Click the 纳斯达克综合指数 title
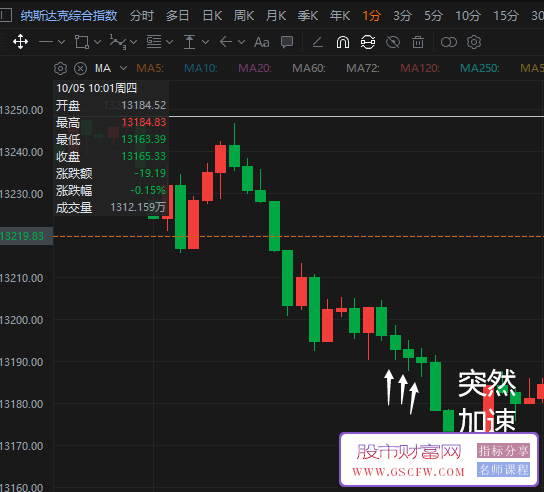The width and height of the screenshot is (544, 492). [x=69, y=16]
